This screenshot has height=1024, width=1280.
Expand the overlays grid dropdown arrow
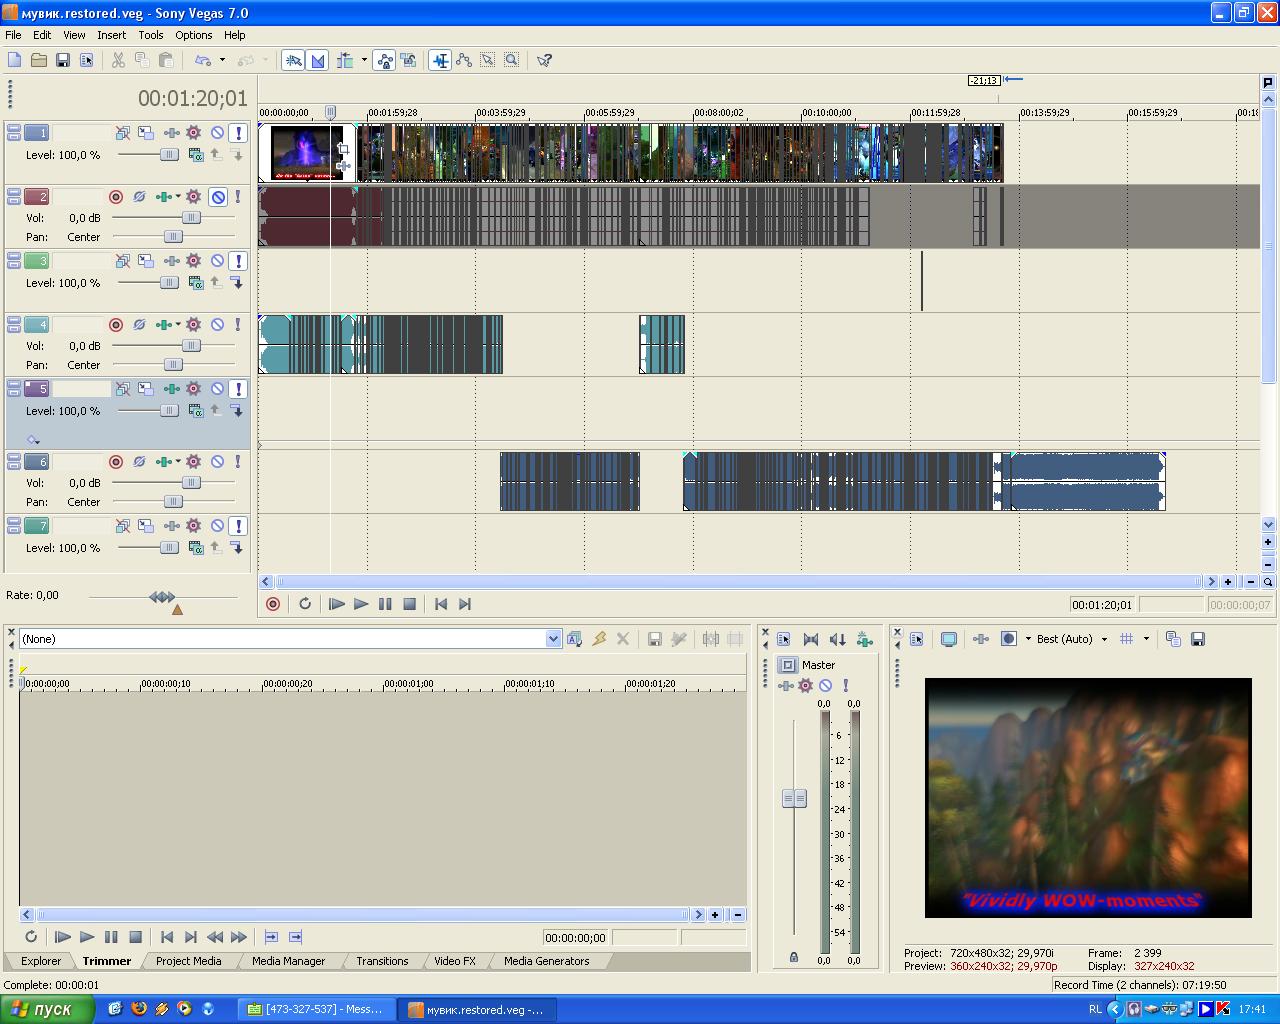[1146, 639]
